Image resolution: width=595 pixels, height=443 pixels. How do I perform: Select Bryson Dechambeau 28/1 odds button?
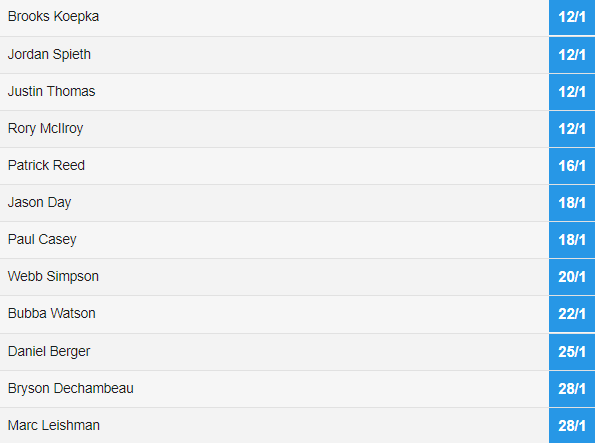tap(572, 389)
